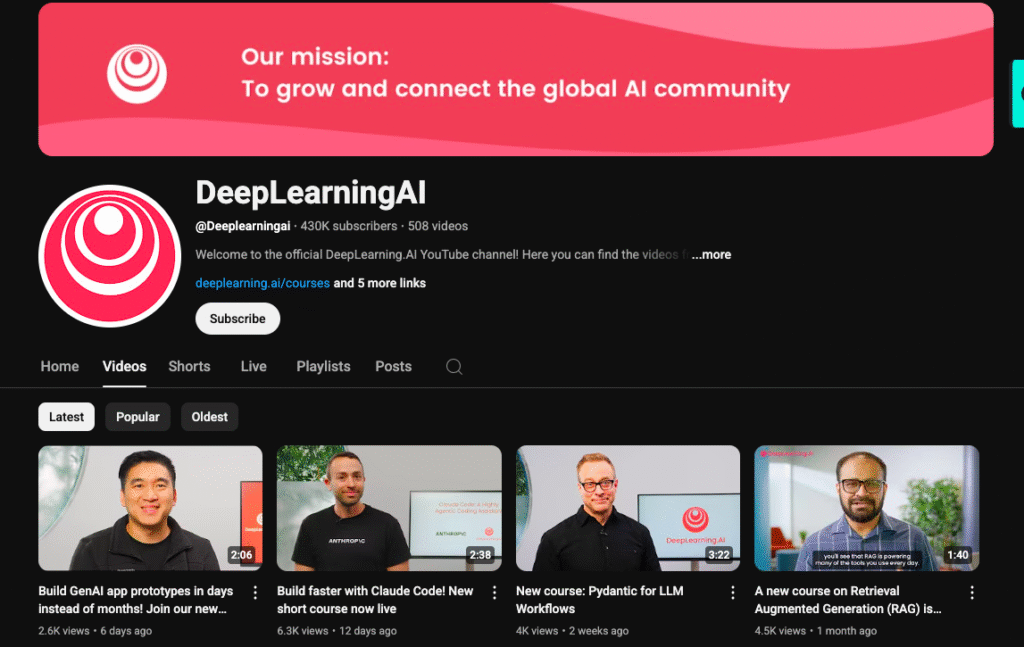Click the DeepLearningAI channel name heading
This screenshot has height=647, width=1024.
click(311, 193)
